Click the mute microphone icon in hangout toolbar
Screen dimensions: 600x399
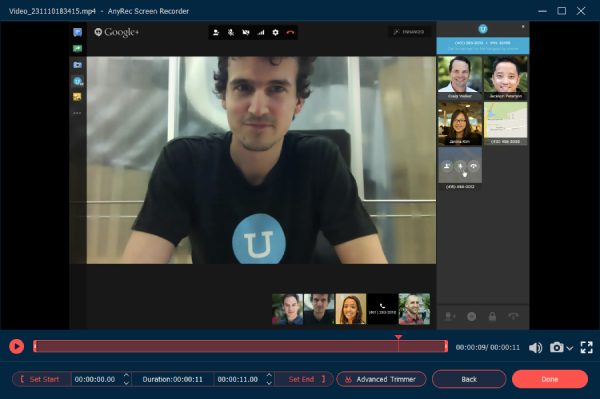pos(231,33)
